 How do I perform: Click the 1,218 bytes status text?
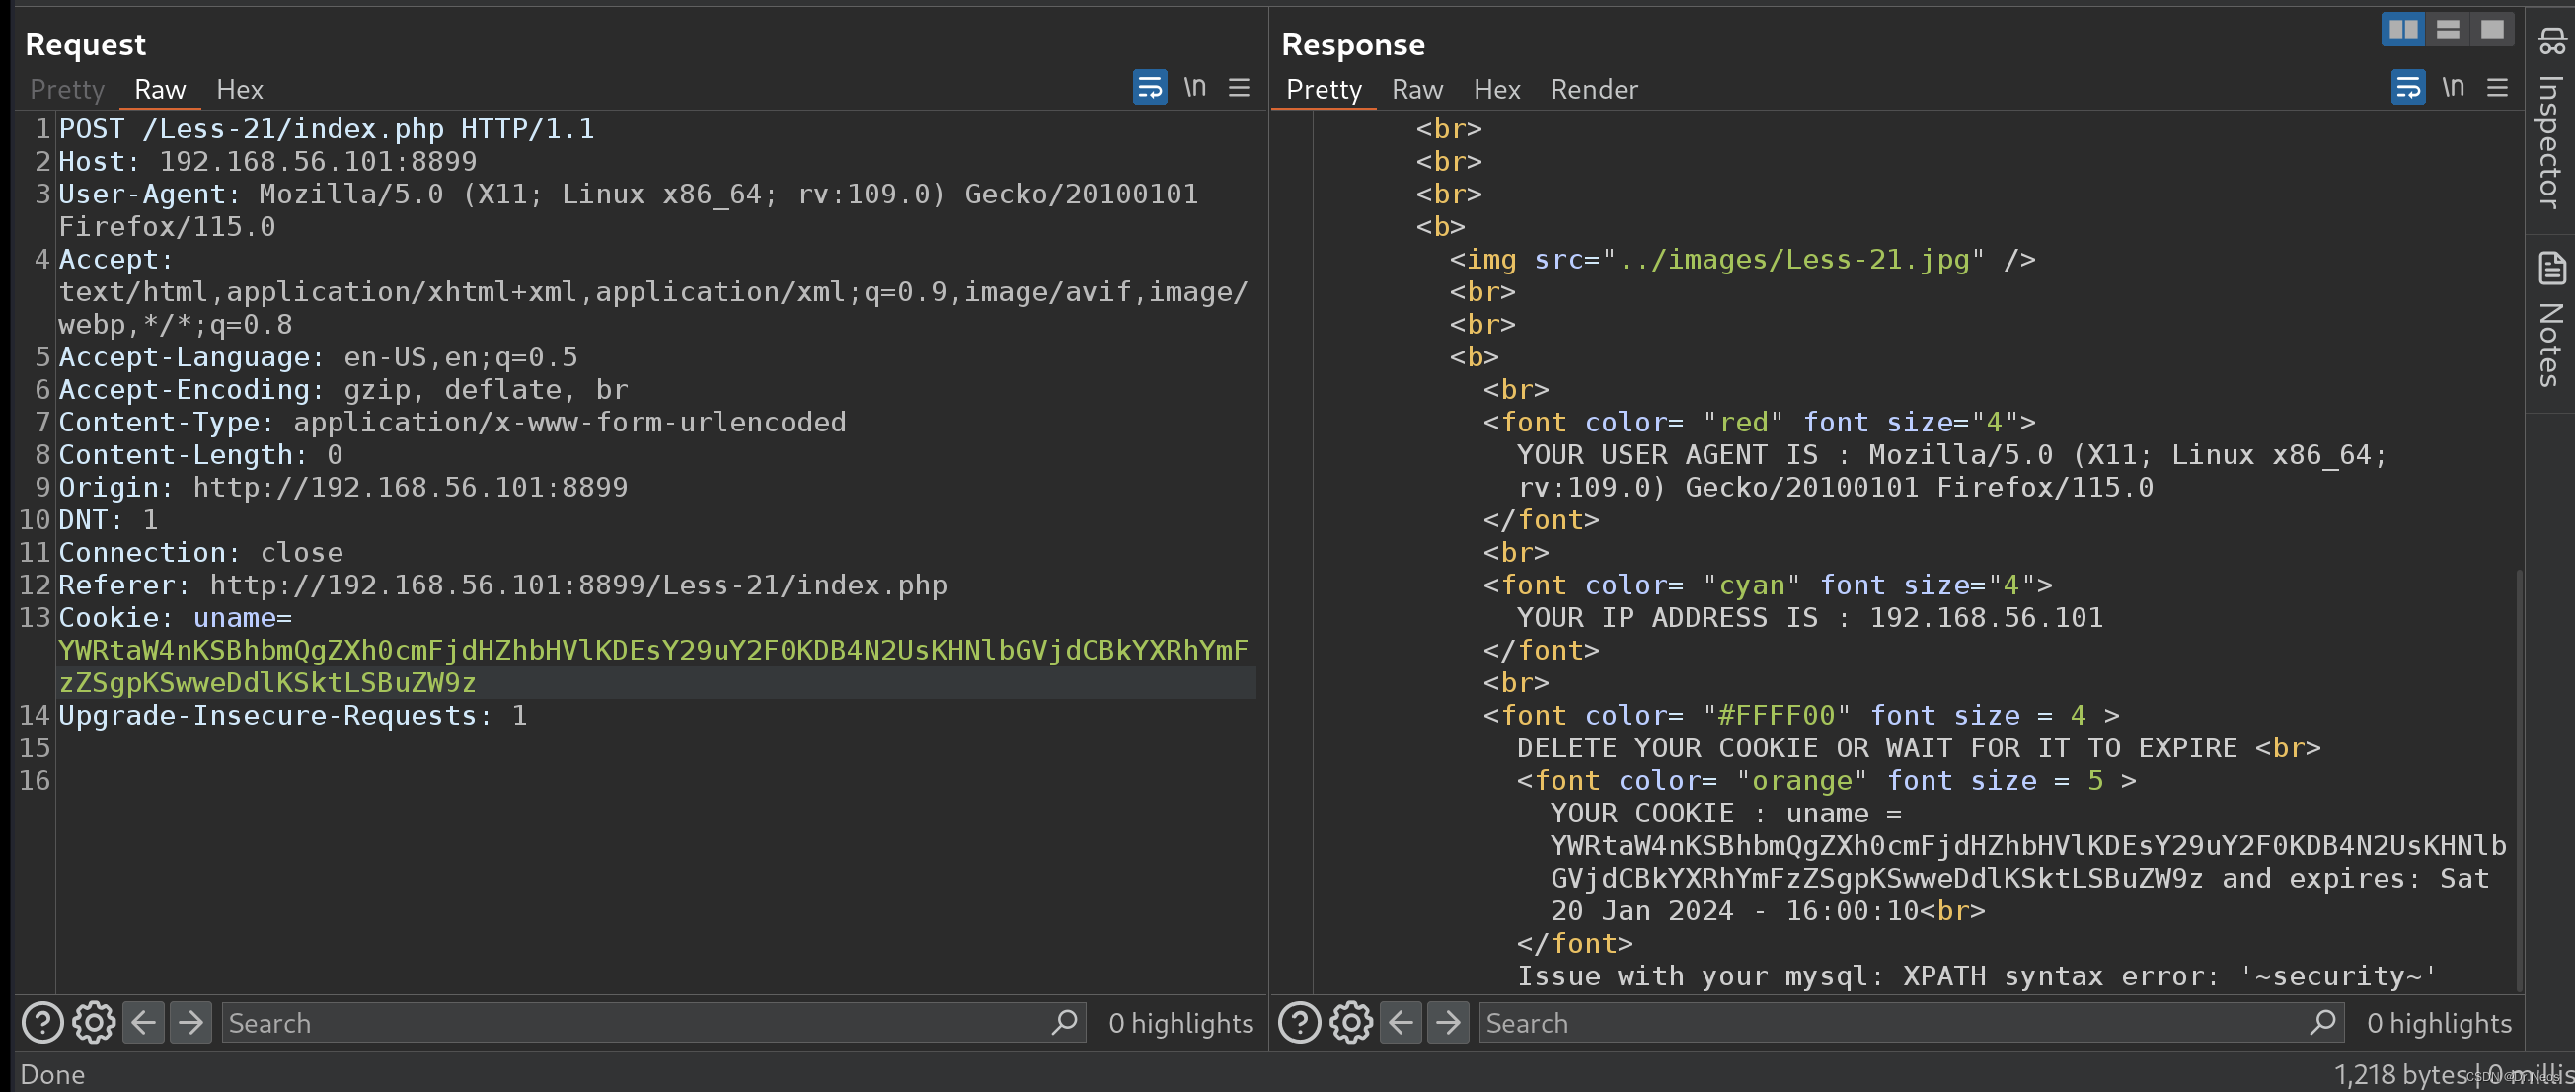click(x=2401, y=1074)
